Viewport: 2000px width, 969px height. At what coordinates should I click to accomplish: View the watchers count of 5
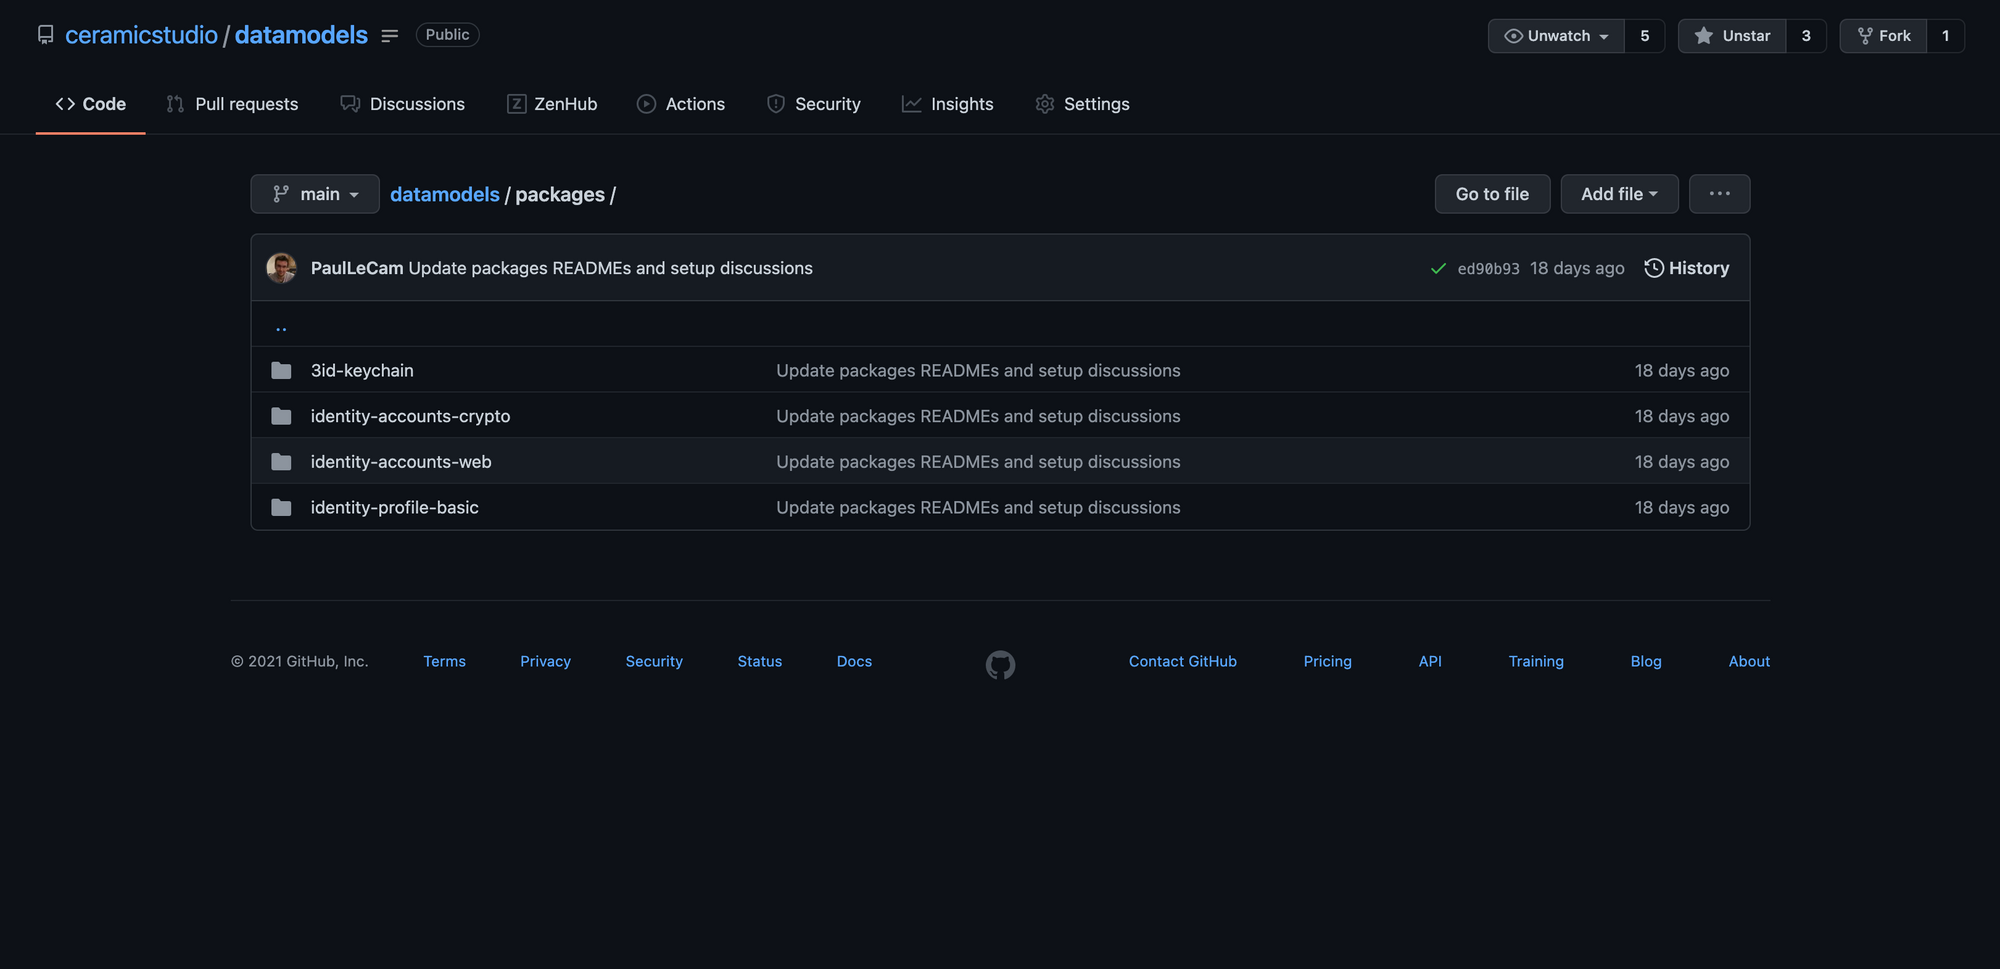[1645, 36]
